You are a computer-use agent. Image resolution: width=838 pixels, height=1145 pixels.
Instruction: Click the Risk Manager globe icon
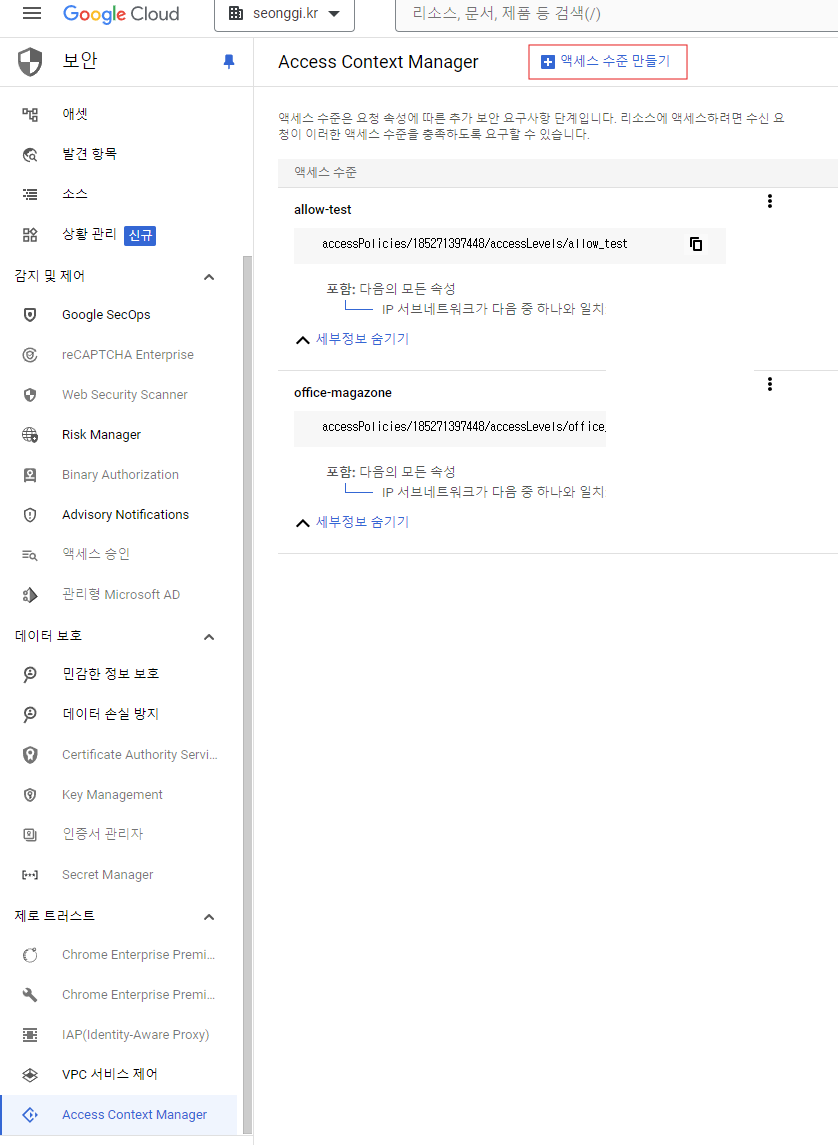(x=30, y=434)
